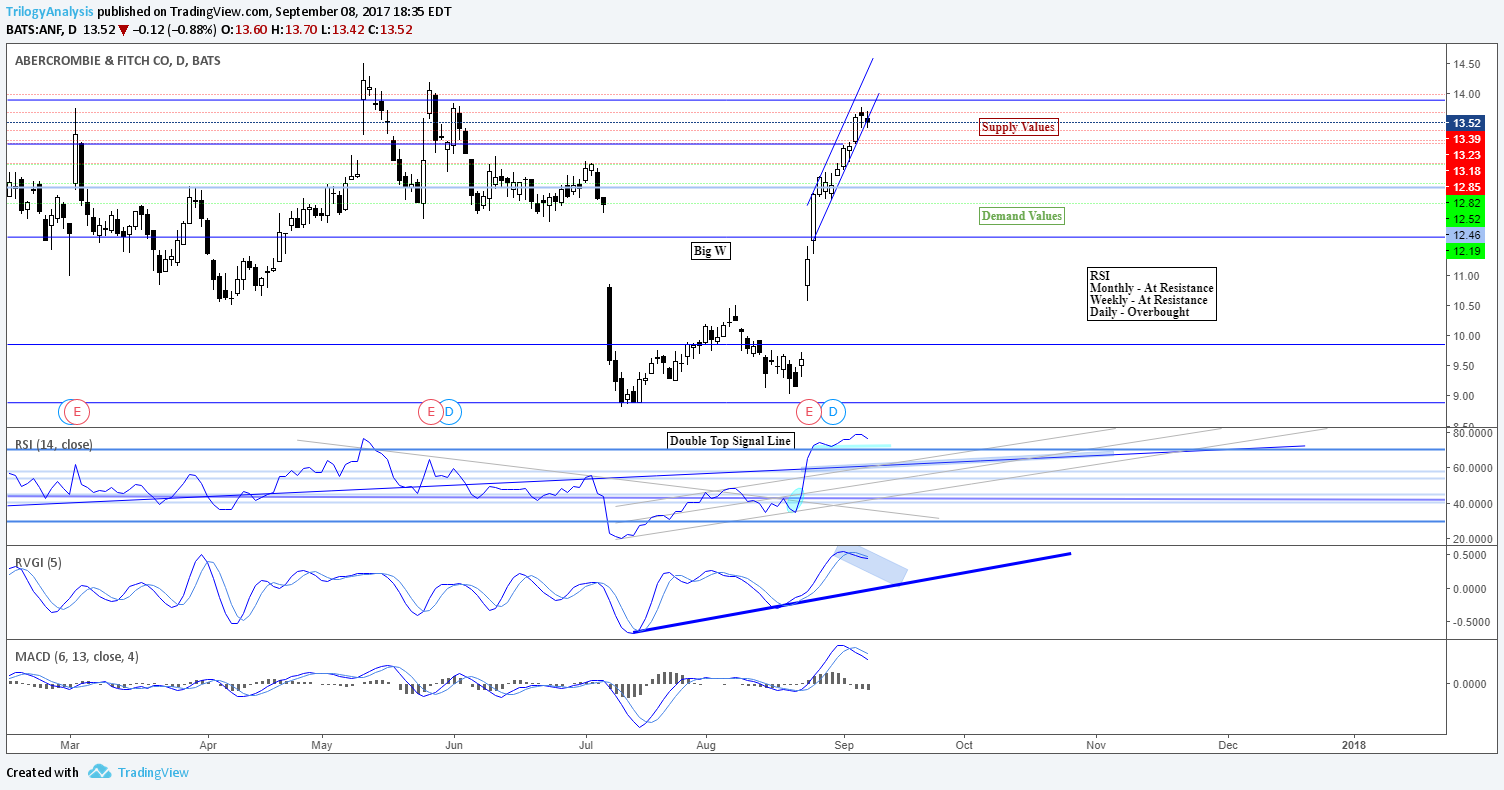Click the Dec label on time axis
Screen dimensions: 1504x790
click(1228, 745)
